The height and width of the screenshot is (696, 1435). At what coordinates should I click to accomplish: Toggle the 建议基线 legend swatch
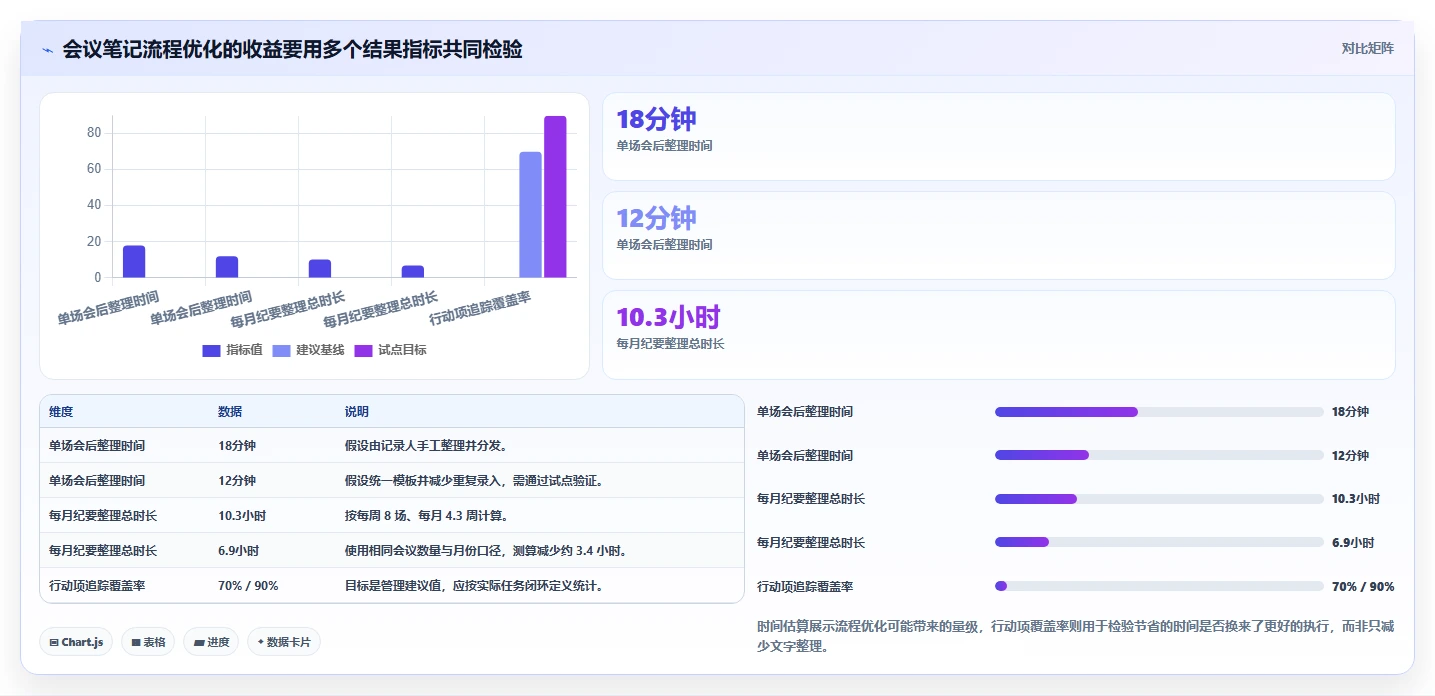click(x=281, y=350)
